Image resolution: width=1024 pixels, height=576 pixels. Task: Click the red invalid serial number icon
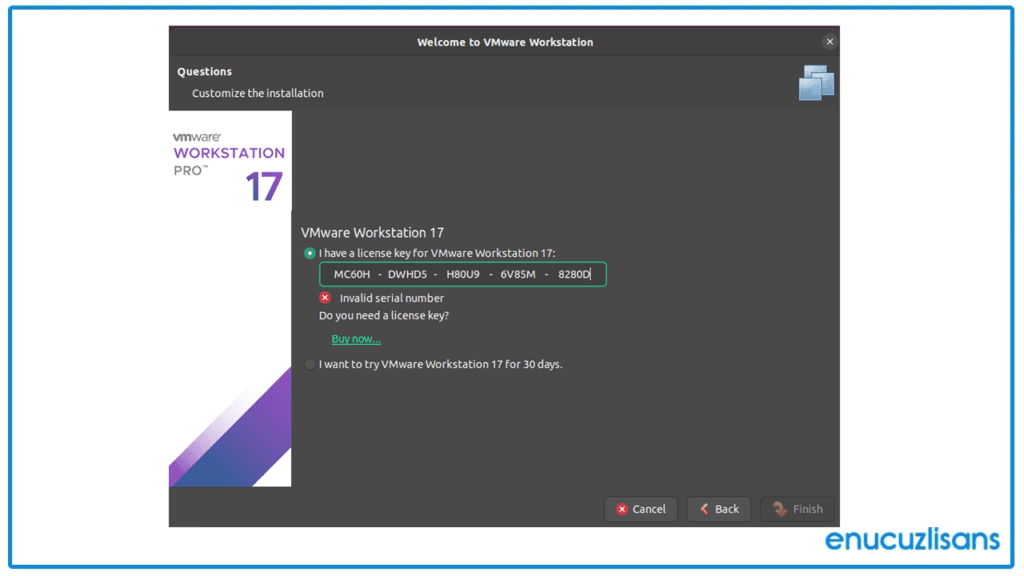coord(325,297)
